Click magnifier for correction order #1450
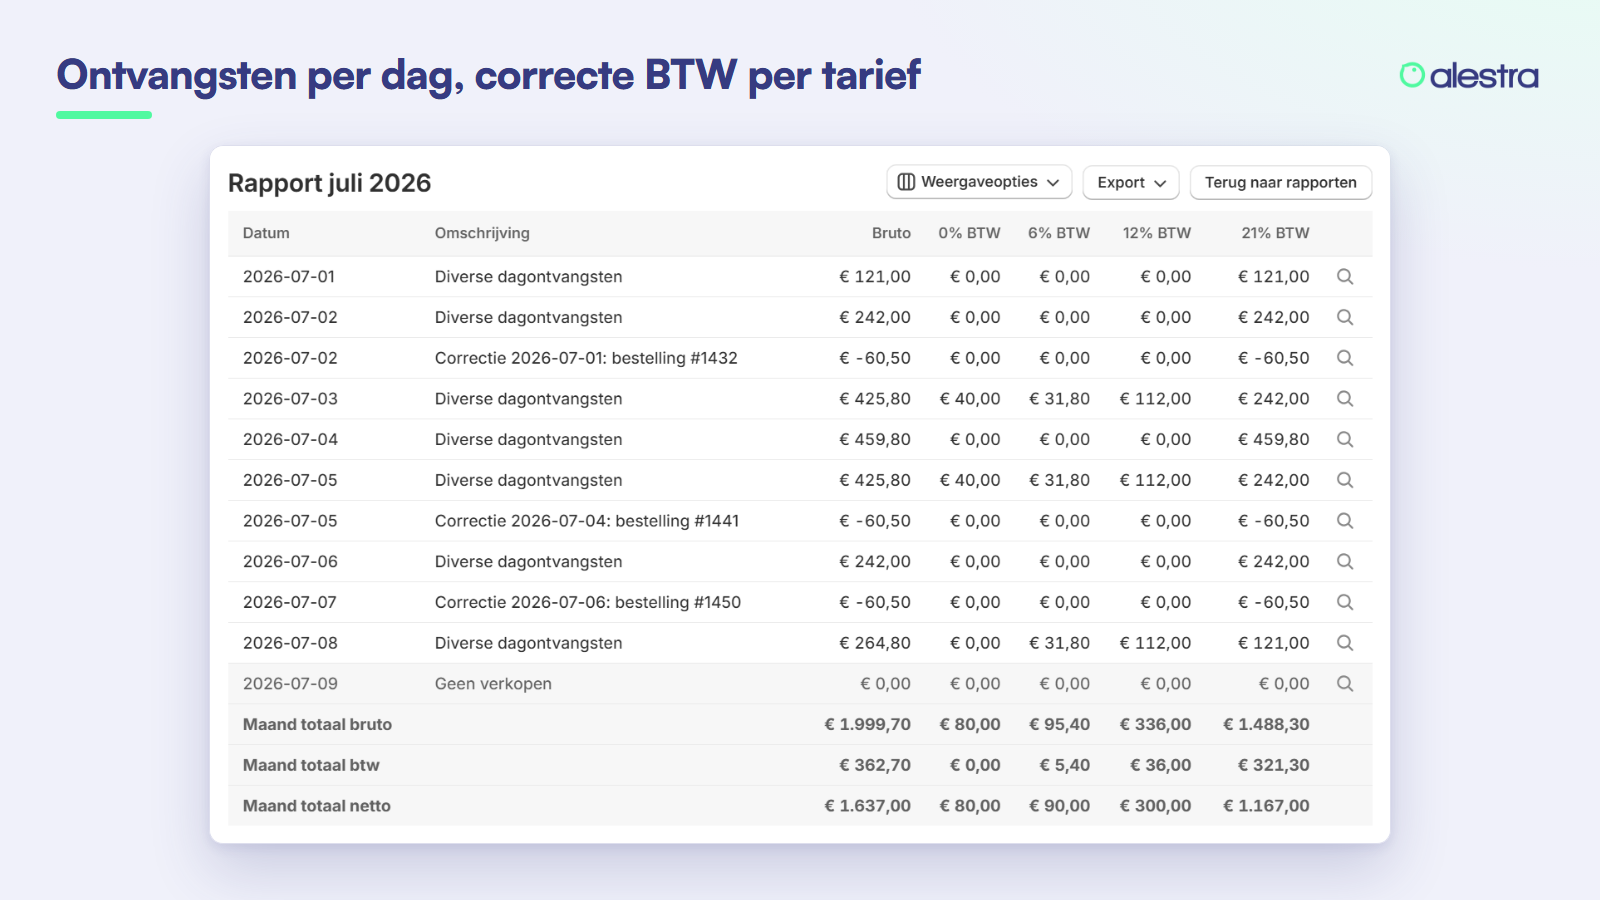1600x900 pixels. [x=1345, y=603]
